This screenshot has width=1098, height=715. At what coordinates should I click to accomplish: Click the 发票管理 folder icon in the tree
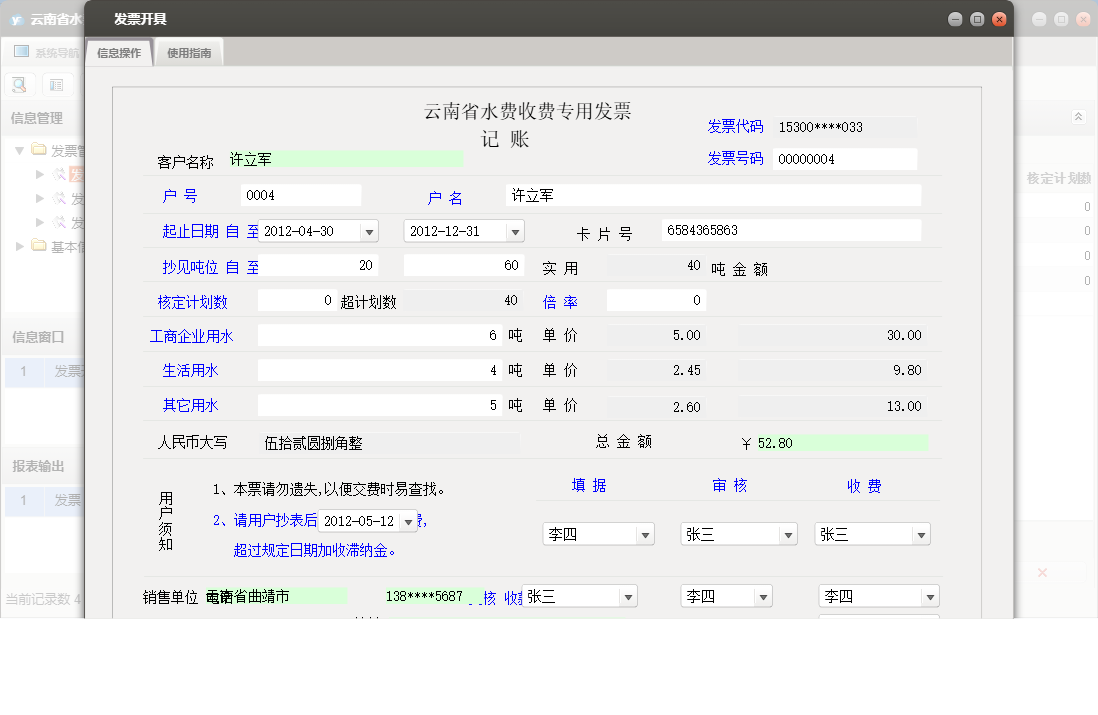tap(38, 150)
